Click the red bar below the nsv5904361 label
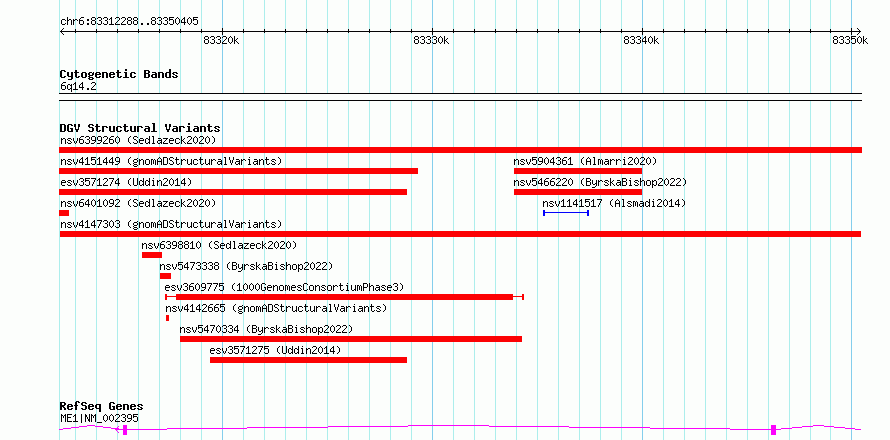Image resolution: width=890 pixels, height=440 pixels. (578, 171)
